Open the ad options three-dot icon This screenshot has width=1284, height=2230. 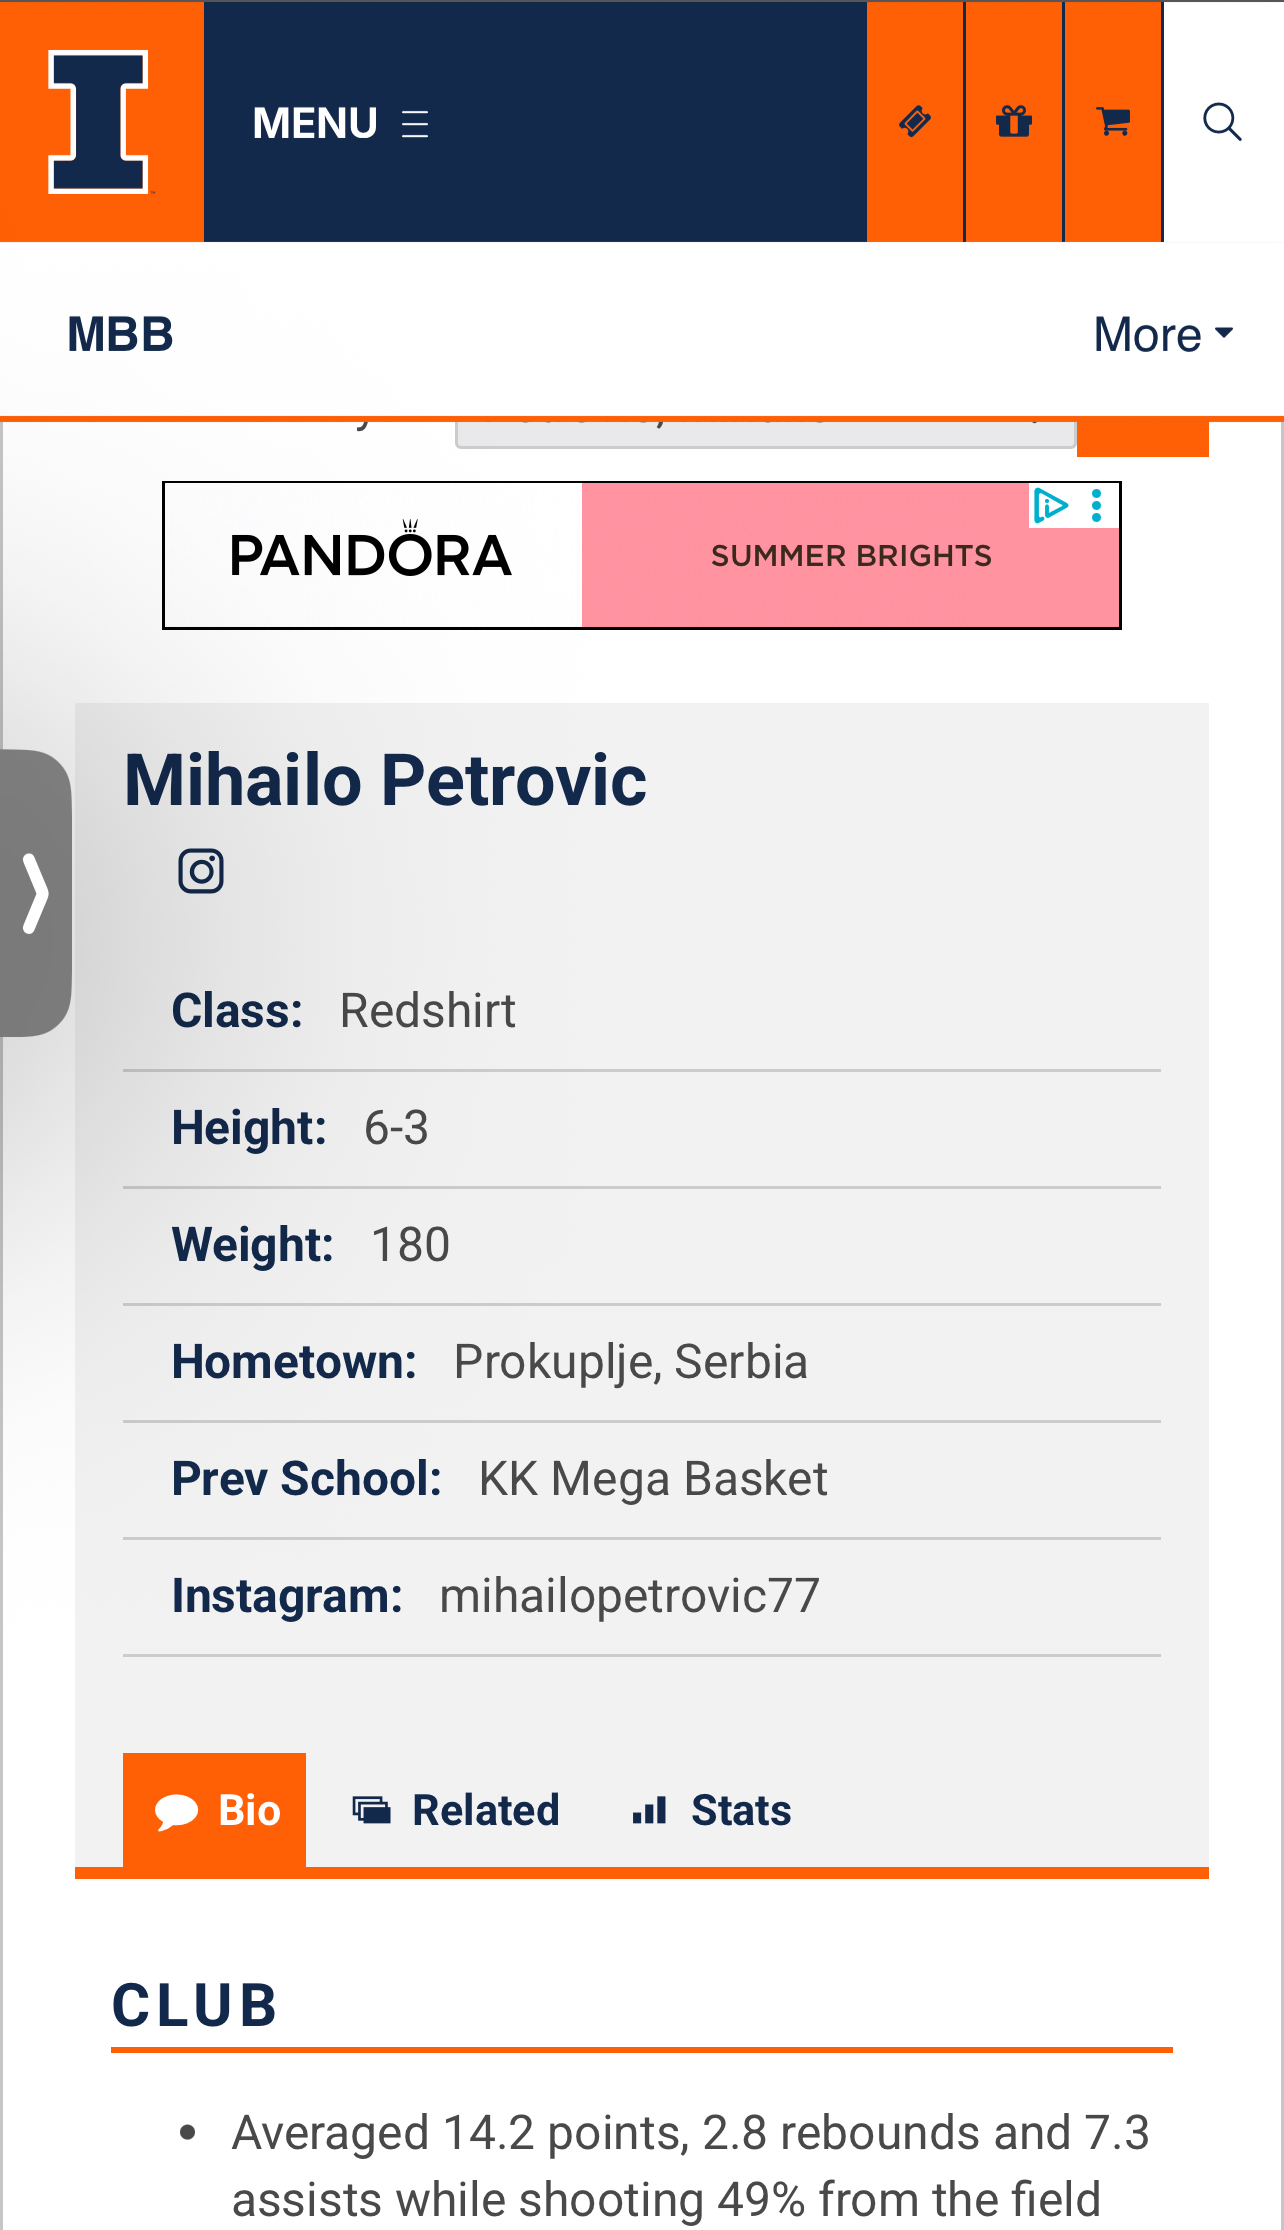(x=1097, y=505)
